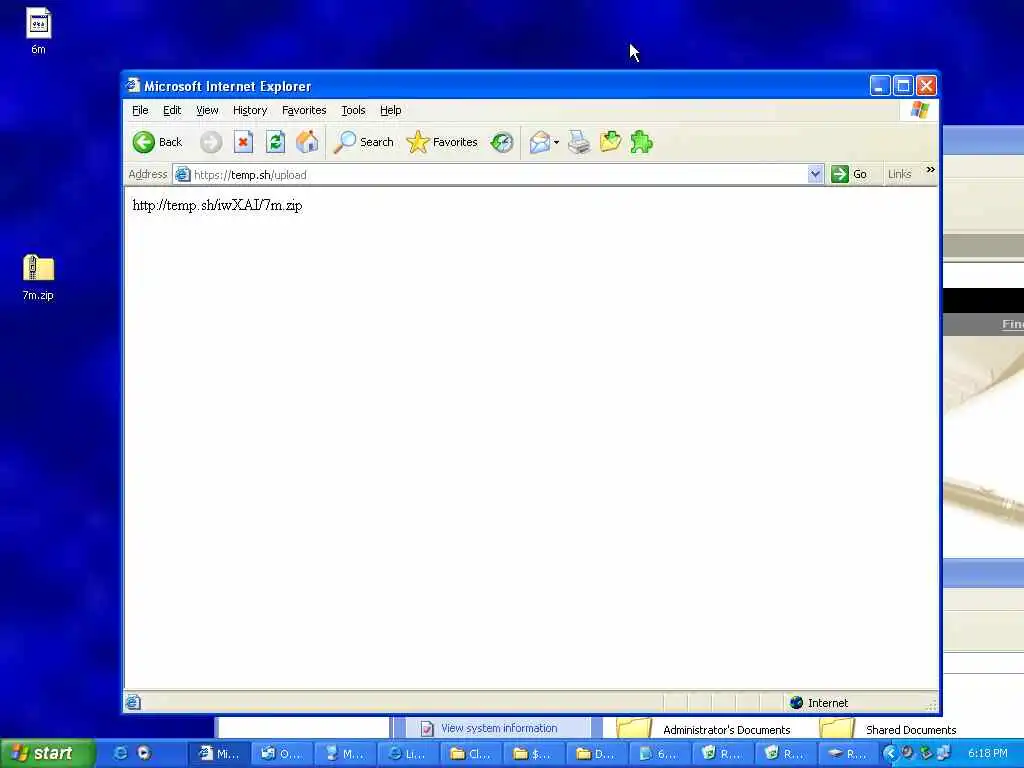This screenshot has width=1024, height=768.
Task: Click the http://temp.sh/iwXAI/7m.zip text
Action: (x=217, y=205)
